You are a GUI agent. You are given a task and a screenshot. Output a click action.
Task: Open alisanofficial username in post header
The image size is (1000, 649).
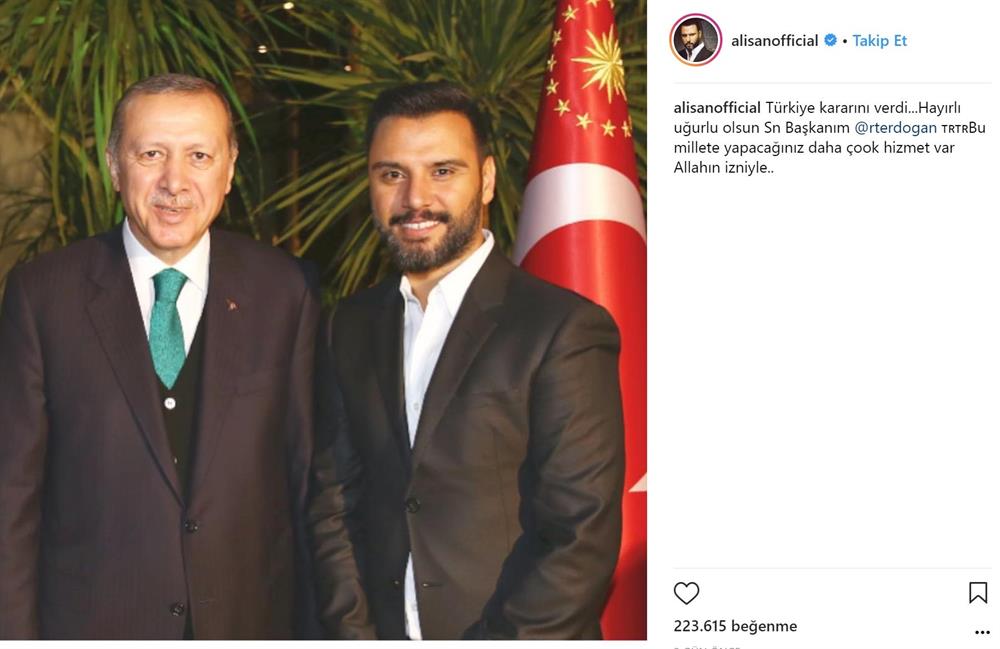pyautogui.click(x=774, y=41)
